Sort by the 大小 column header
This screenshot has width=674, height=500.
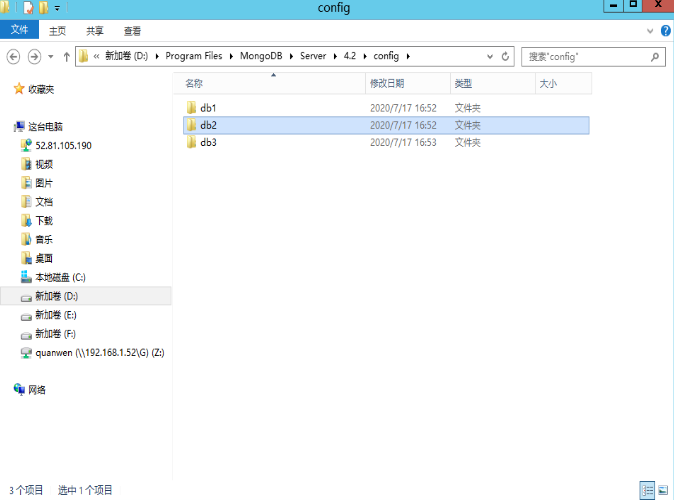[564, 83]
